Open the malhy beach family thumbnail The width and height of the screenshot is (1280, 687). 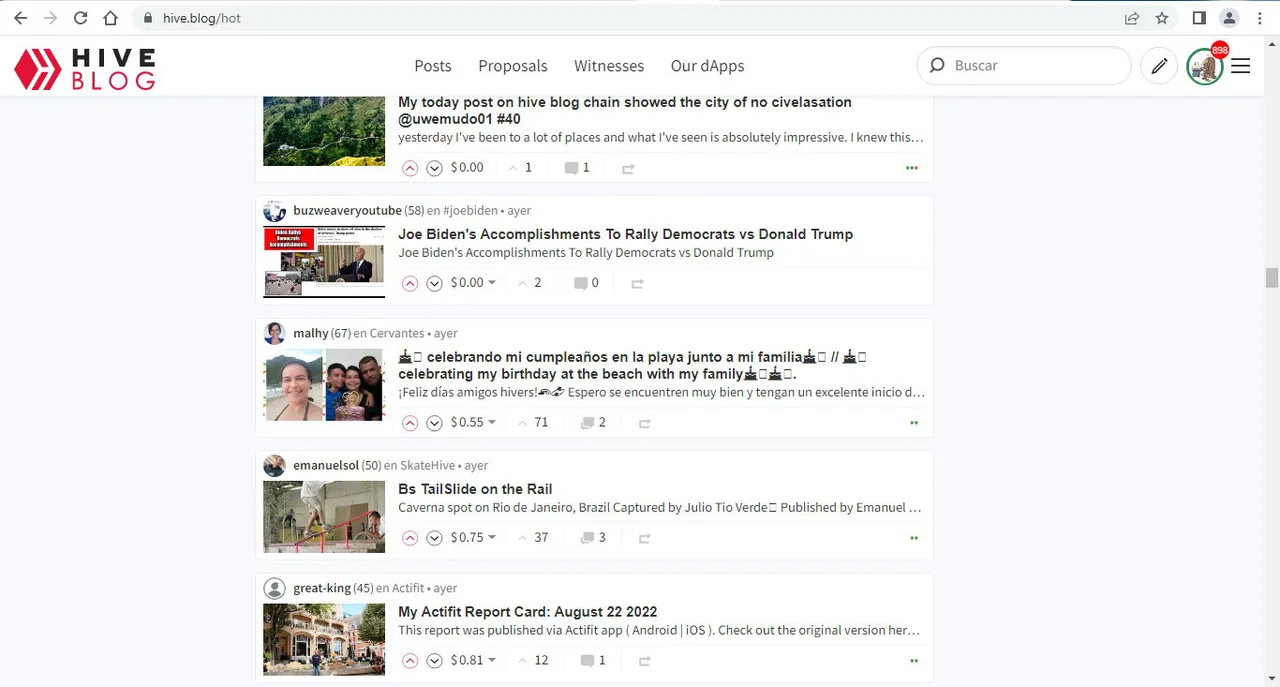pyautogui.click(x=324, y=385)
